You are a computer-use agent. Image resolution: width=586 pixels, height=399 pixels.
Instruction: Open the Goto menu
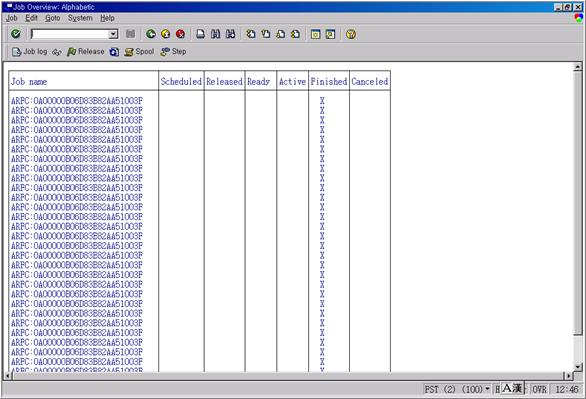tap(53, 18)
